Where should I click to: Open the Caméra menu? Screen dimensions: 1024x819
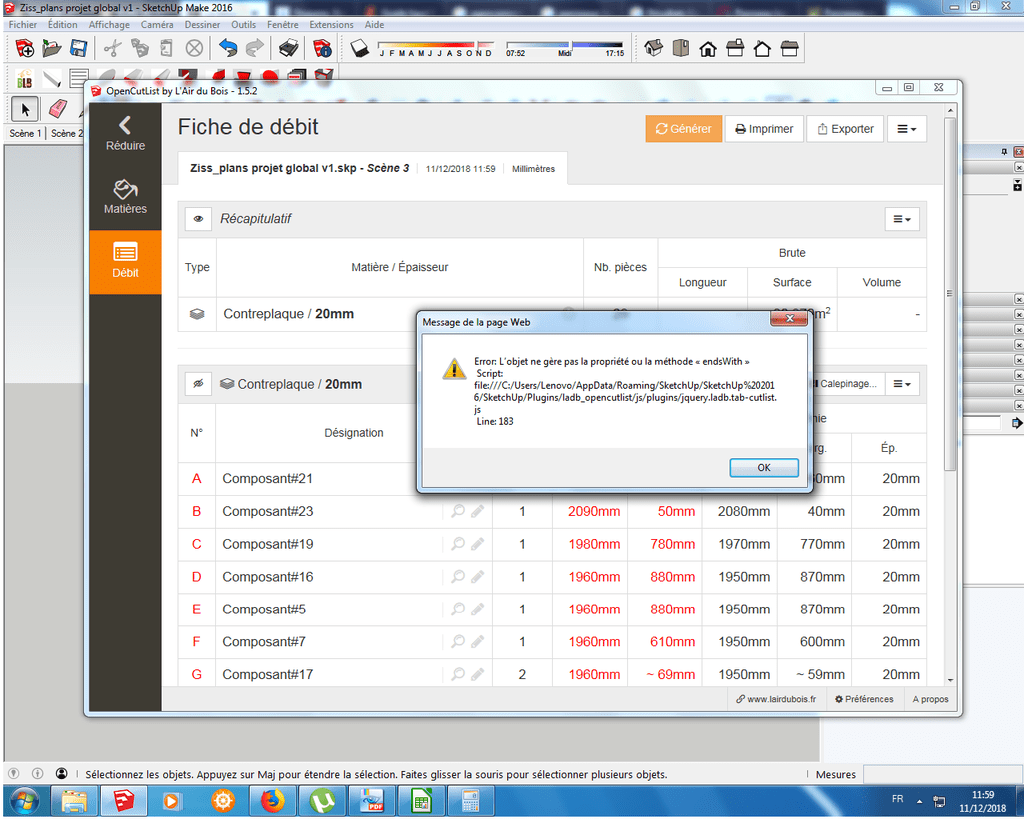(x=157, y=25)
